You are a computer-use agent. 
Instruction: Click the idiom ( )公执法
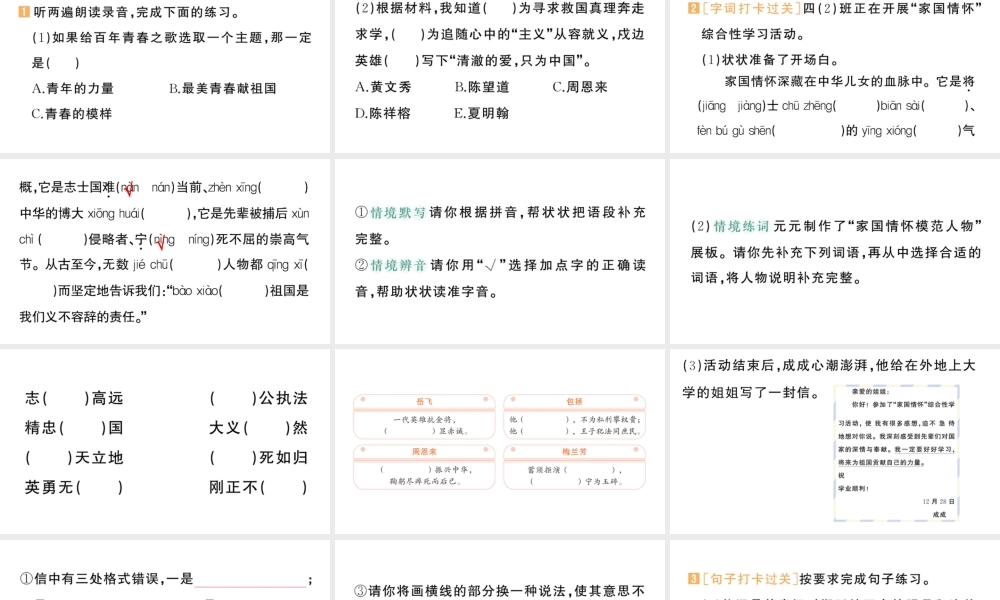(x=258, y=399)
